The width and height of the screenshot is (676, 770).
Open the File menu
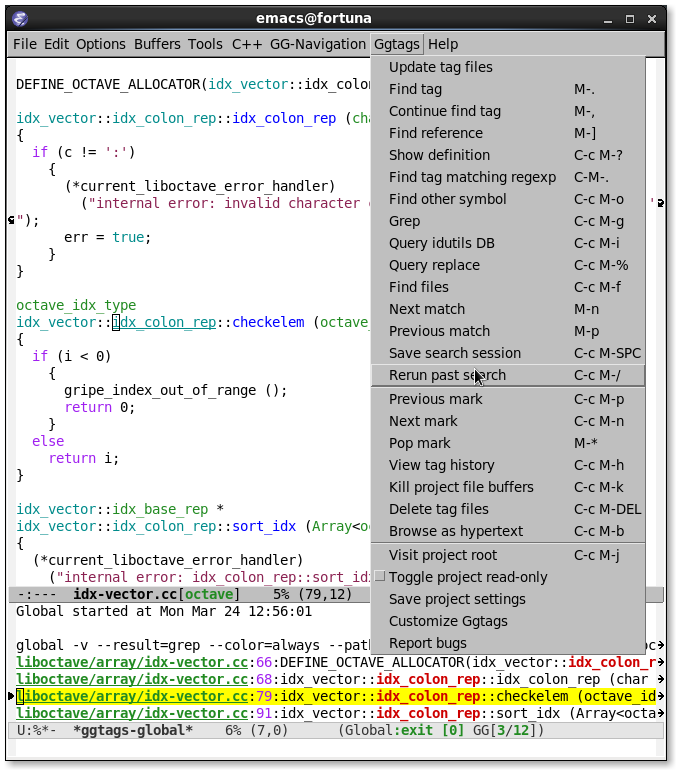click(25, 44)
